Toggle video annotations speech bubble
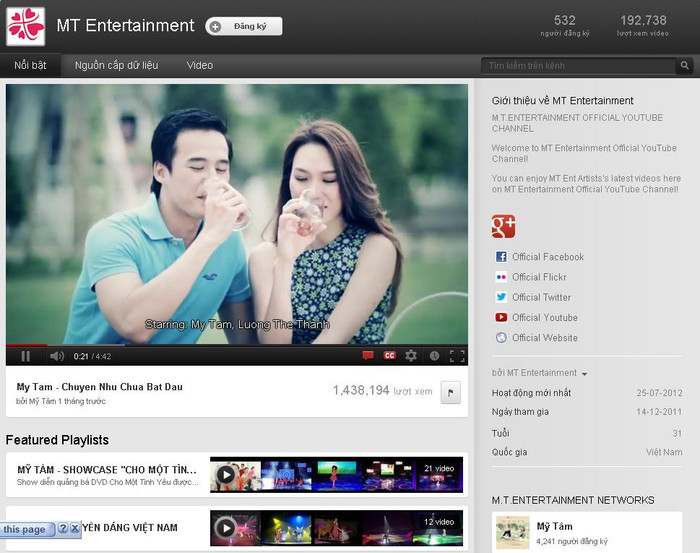 click(368, 356)
